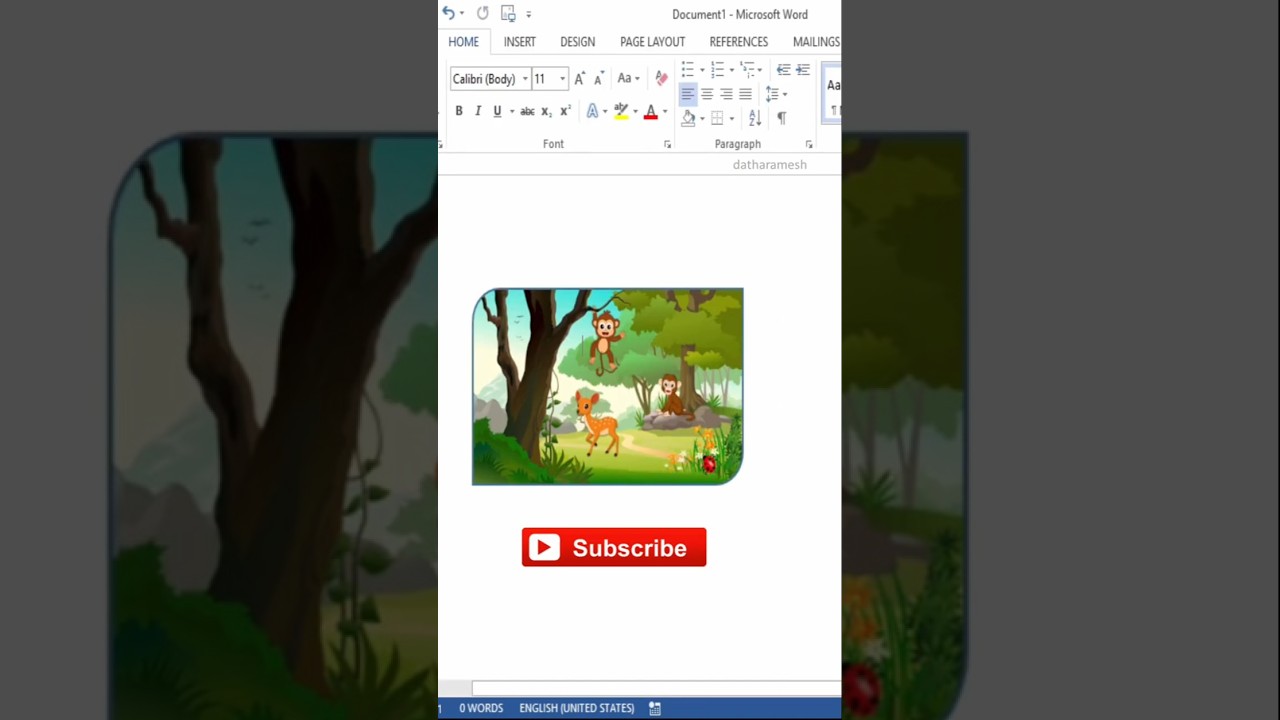Apply red font color
Screen dimensions: 1280x720
click(x=651, y=111)
